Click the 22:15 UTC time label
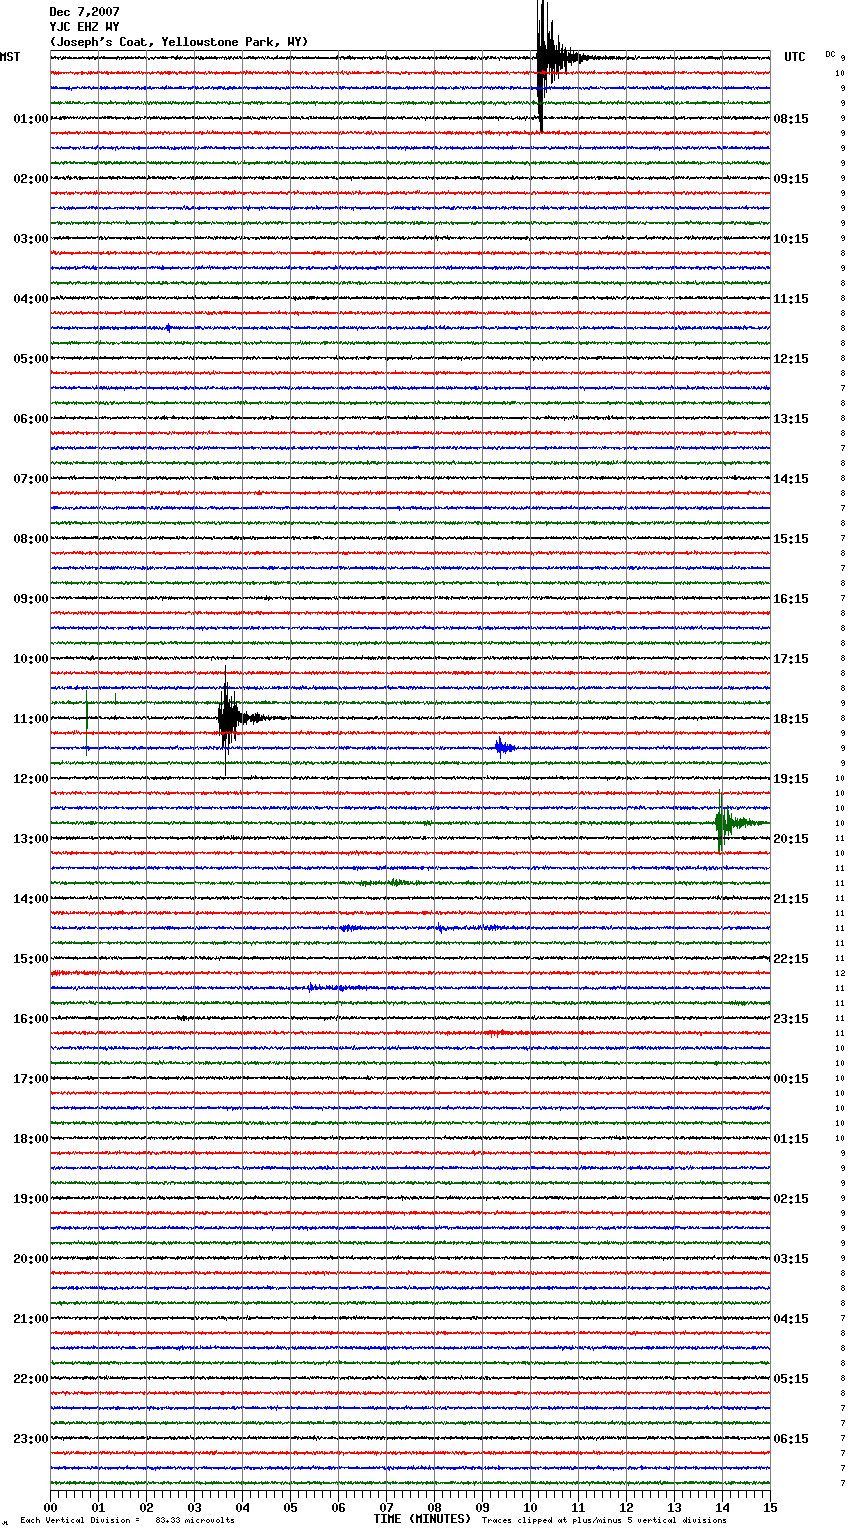The height and width of the screenshot is (1534, 850). tap(791, 958)
